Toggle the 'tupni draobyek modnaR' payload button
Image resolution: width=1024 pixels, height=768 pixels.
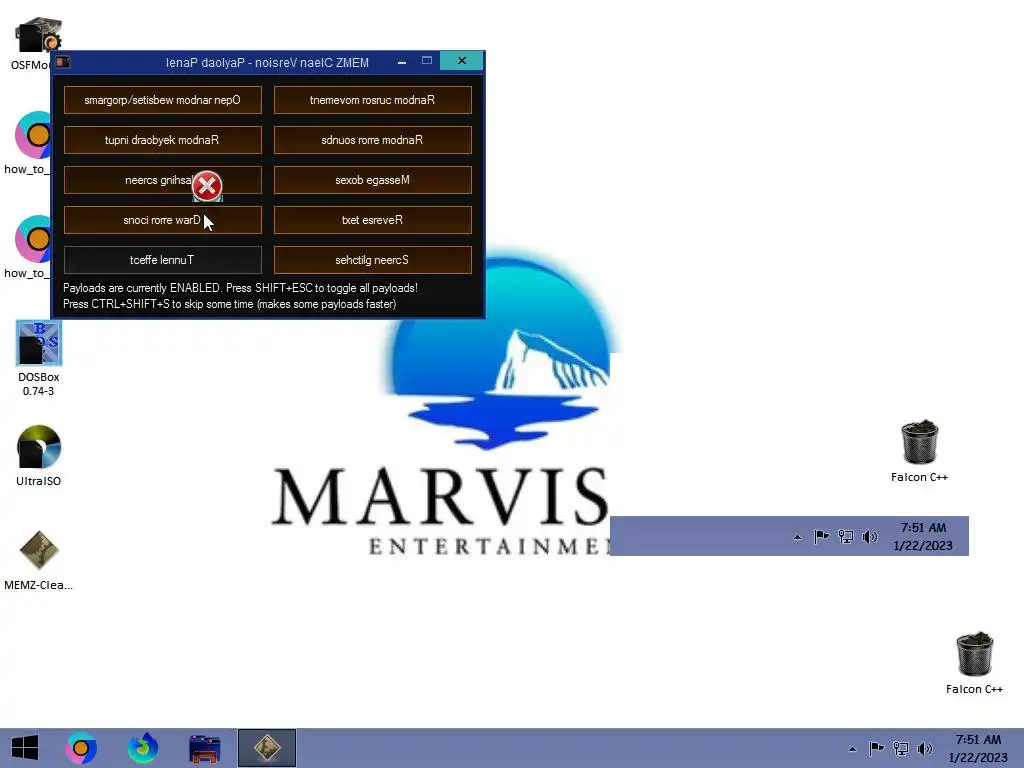163,140
